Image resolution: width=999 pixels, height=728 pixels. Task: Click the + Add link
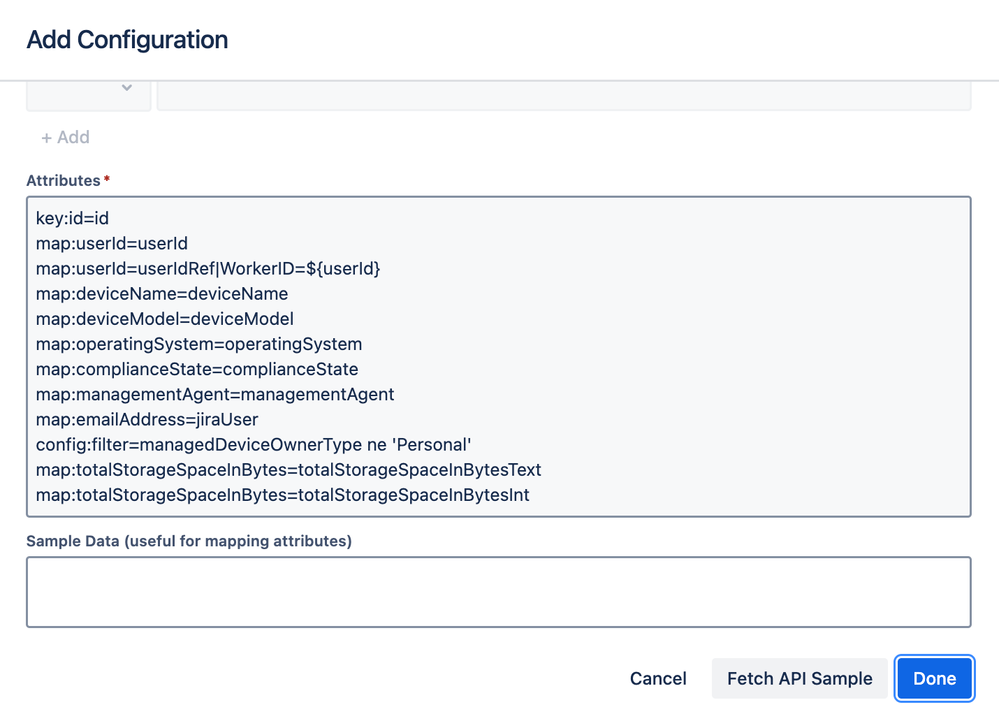(64, 137)
